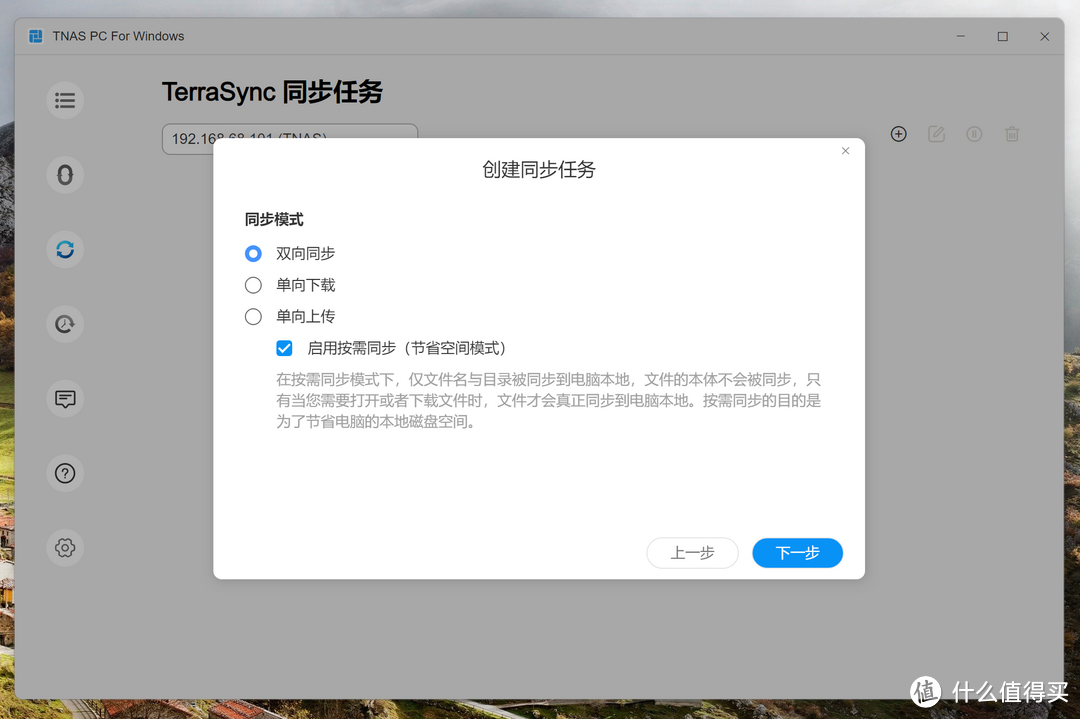Image resolution: width=1080 pixels, height=719 pixels.
Task: Click the edit sync task pencil icon
Action: [936, 134]
